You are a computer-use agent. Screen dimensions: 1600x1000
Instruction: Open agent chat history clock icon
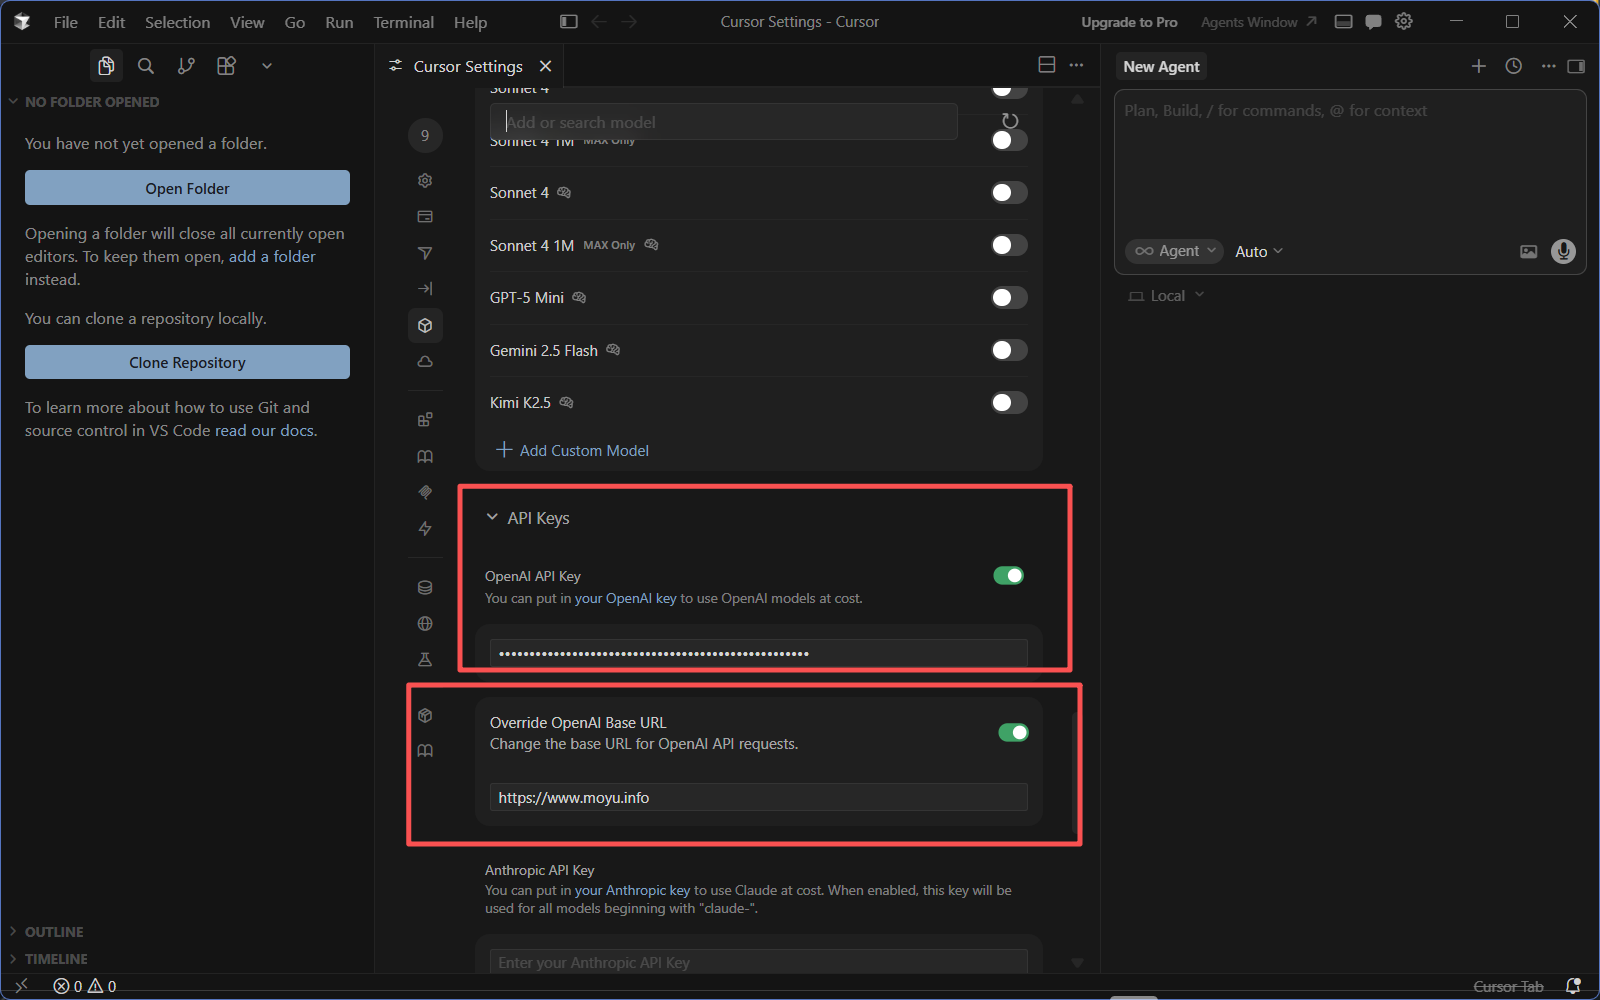(x=1514, y=66)
